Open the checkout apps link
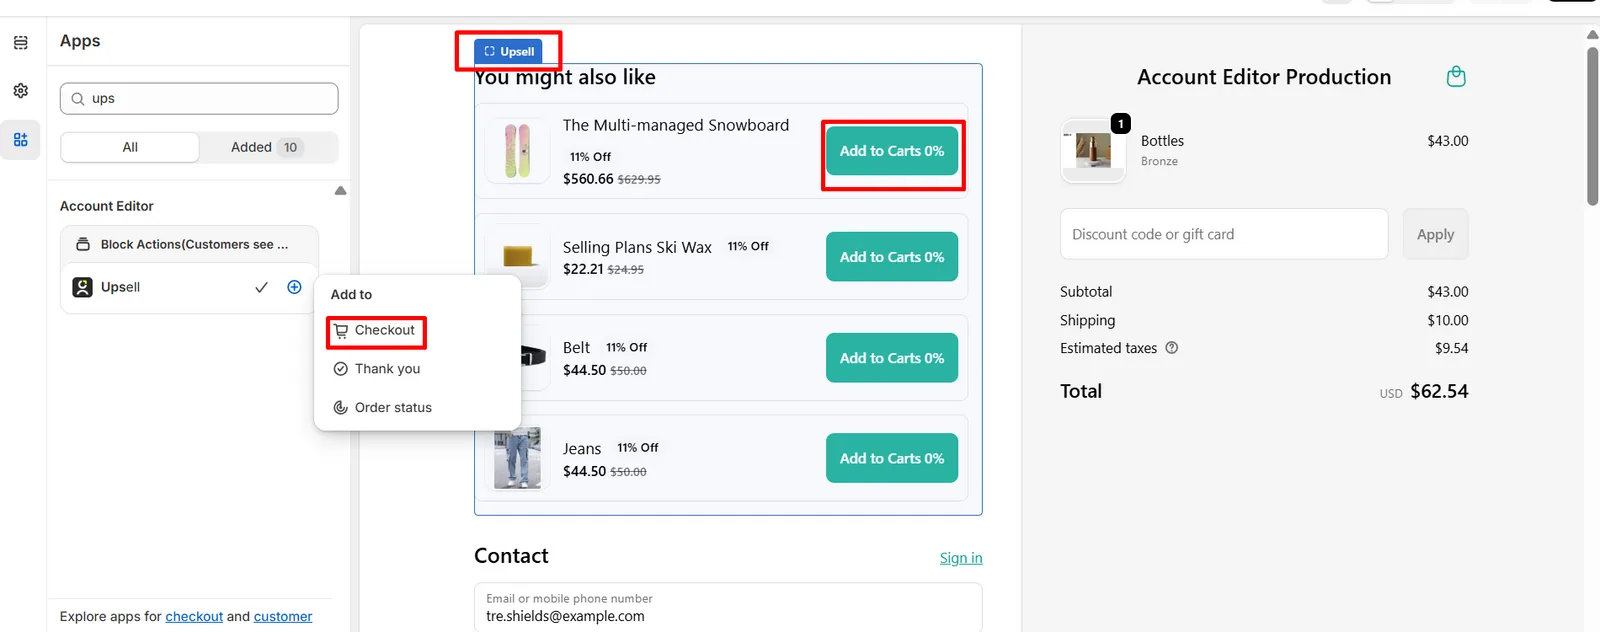Viewport: 1600px width, 632px height. click(x=194, y=617)
